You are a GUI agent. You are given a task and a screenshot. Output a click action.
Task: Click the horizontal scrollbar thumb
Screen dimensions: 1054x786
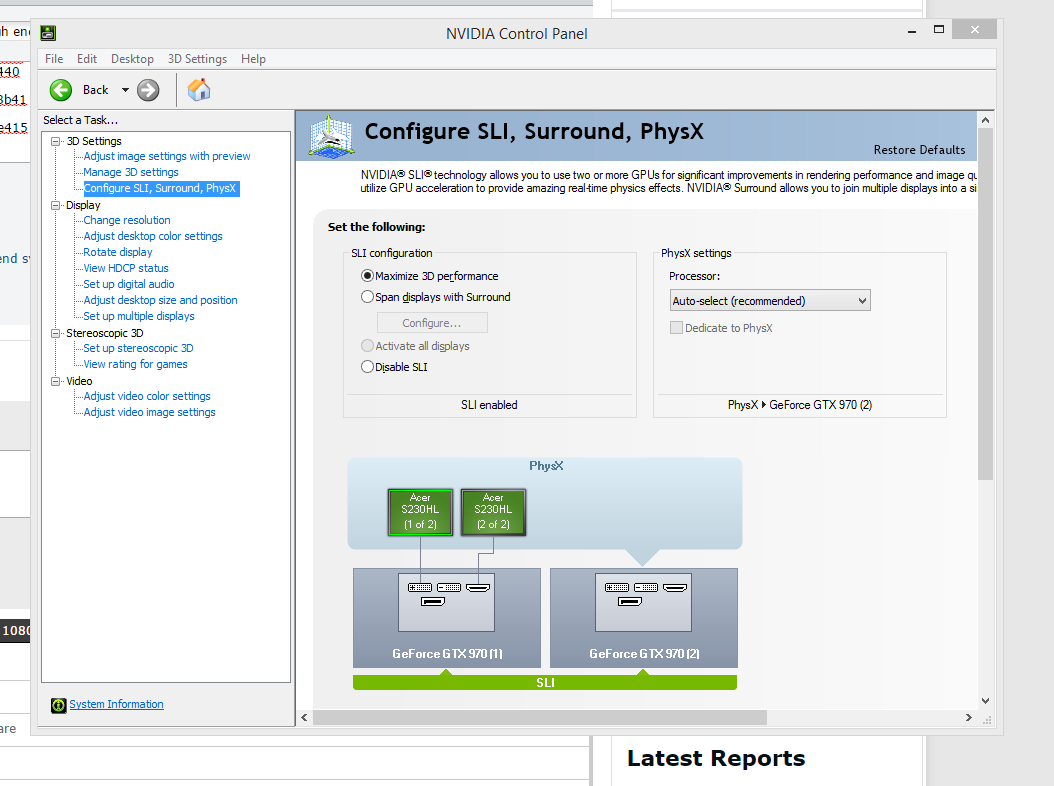[540, 717]
